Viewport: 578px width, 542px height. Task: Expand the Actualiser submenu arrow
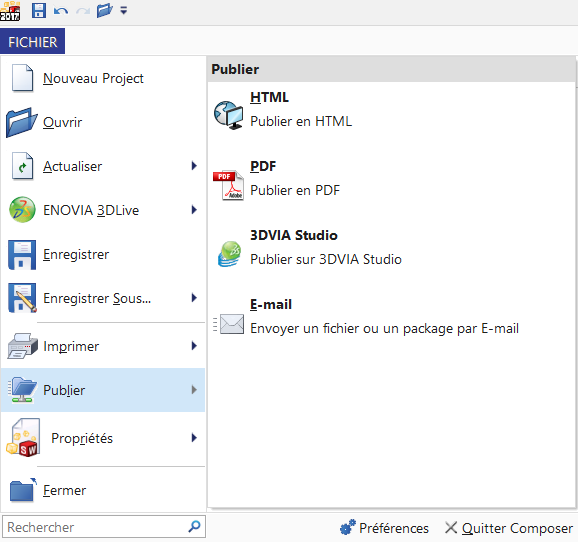(x=194, y=166)
